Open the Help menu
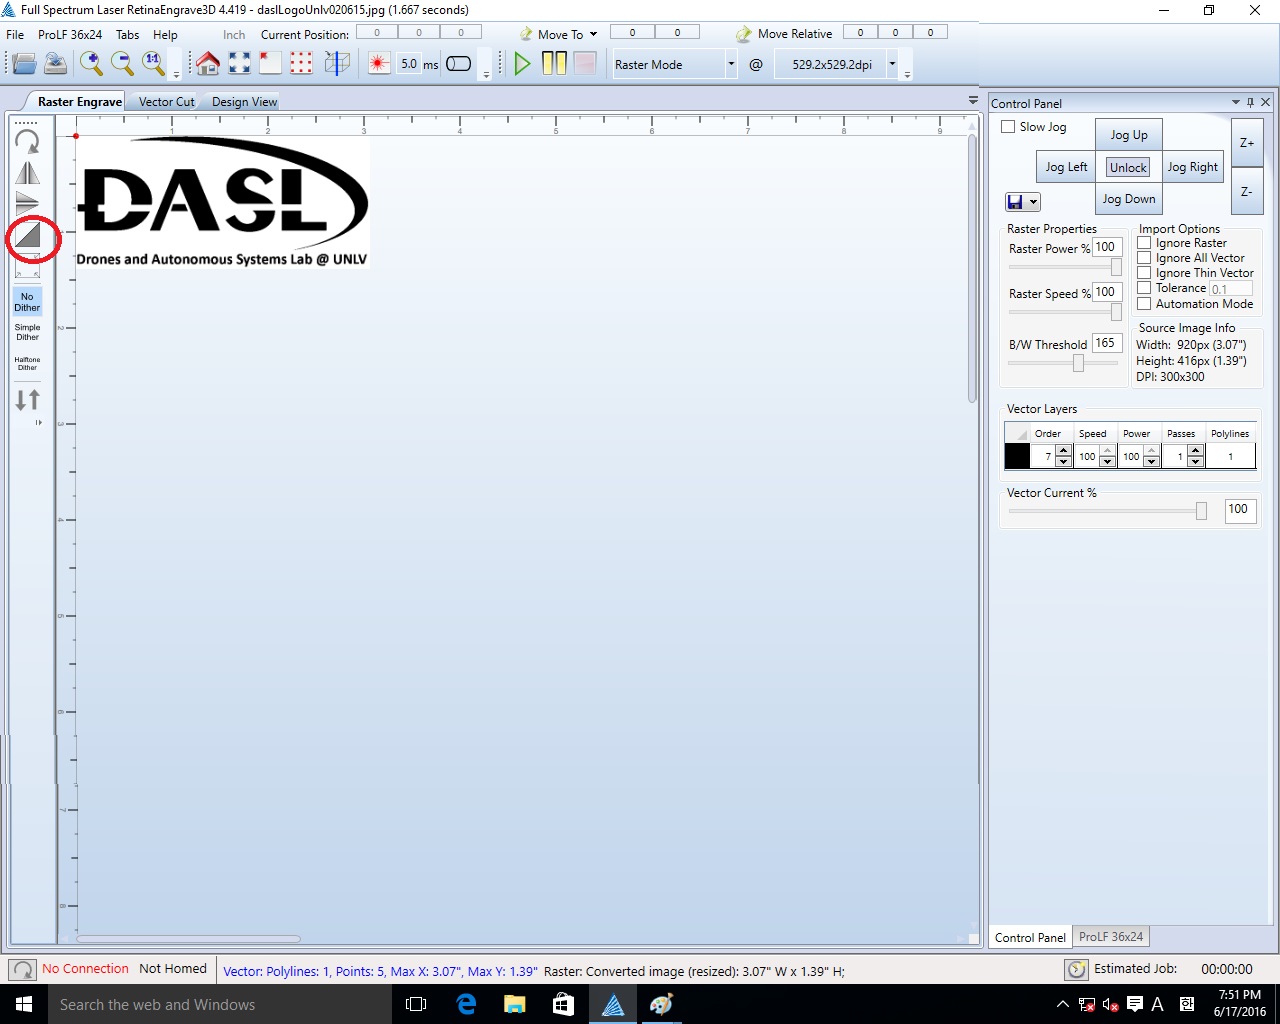Image resolution: width=1280 pixels, height=1024 pixels. [165, 34]
